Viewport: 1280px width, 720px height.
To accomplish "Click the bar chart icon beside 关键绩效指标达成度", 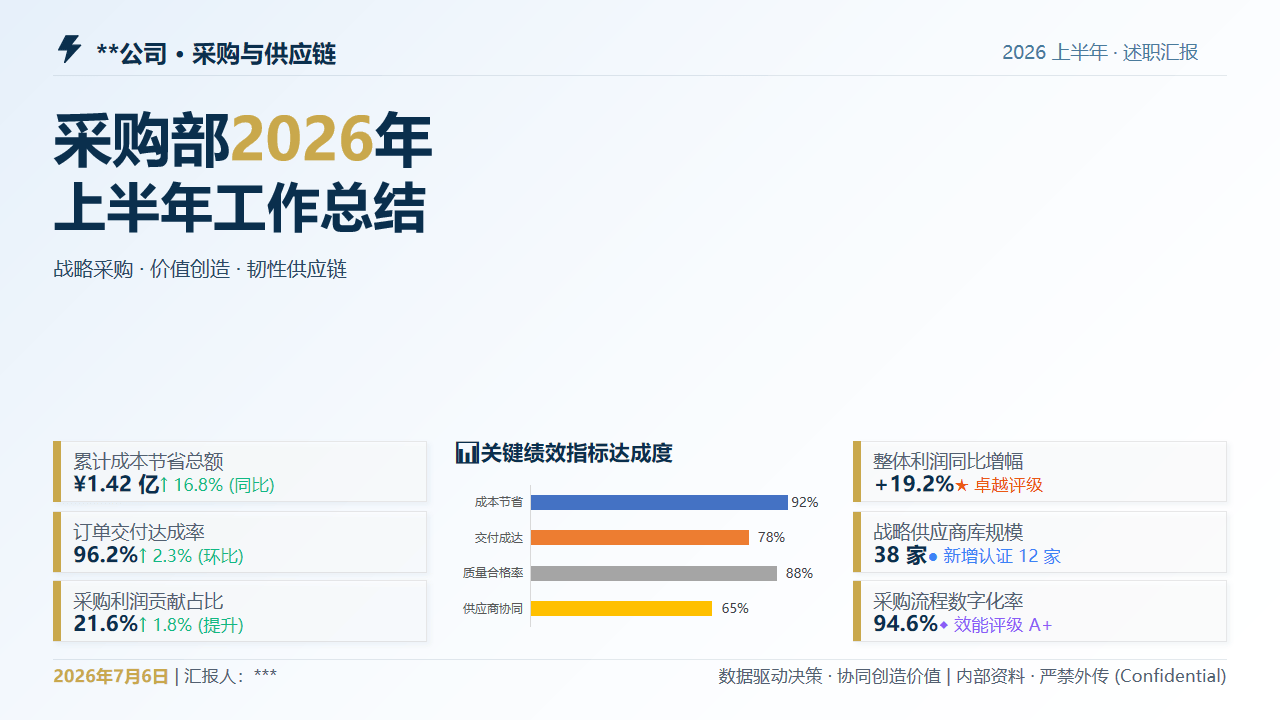I will 467,453.
